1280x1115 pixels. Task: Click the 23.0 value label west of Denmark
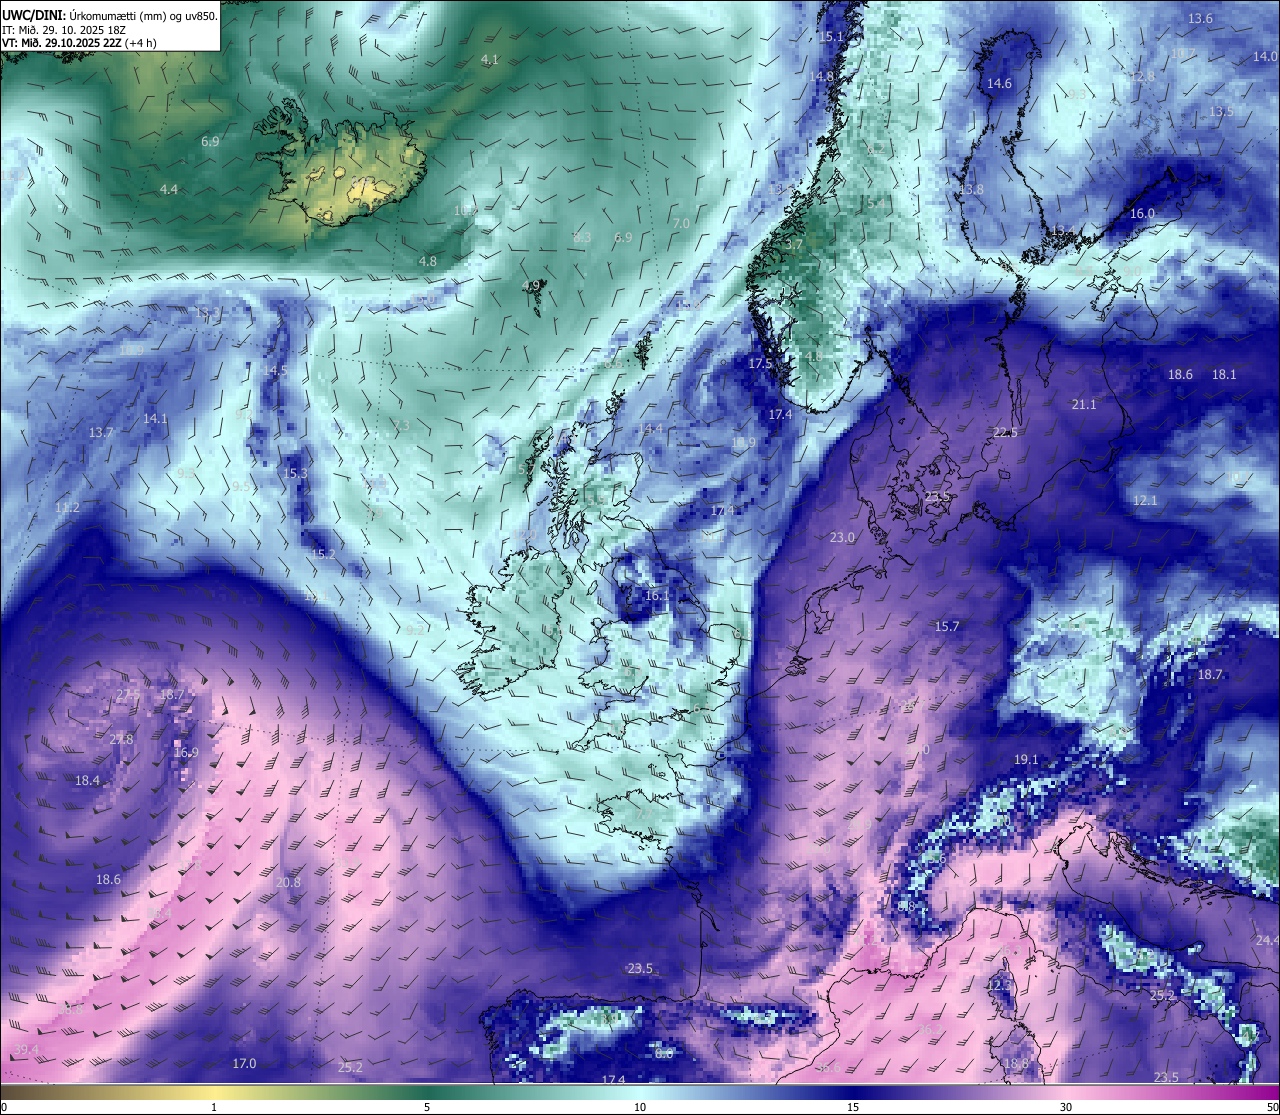(842, 537)
